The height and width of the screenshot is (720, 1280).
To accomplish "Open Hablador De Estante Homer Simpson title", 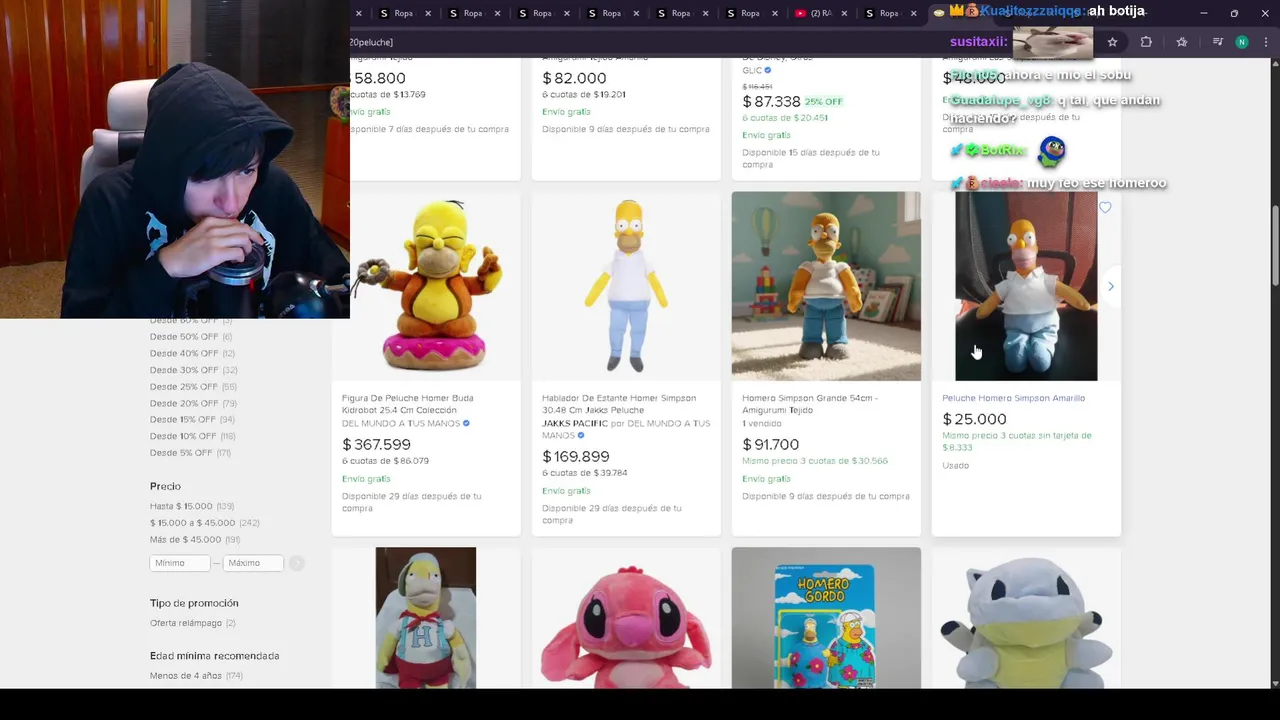I will (x=619, y=404).
